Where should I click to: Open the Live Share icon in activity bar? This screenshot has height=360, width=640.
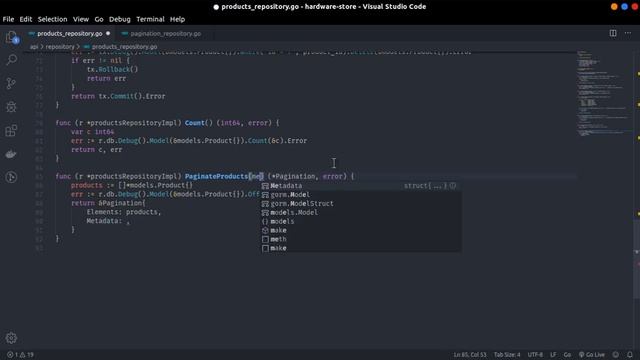pos(11,177)
